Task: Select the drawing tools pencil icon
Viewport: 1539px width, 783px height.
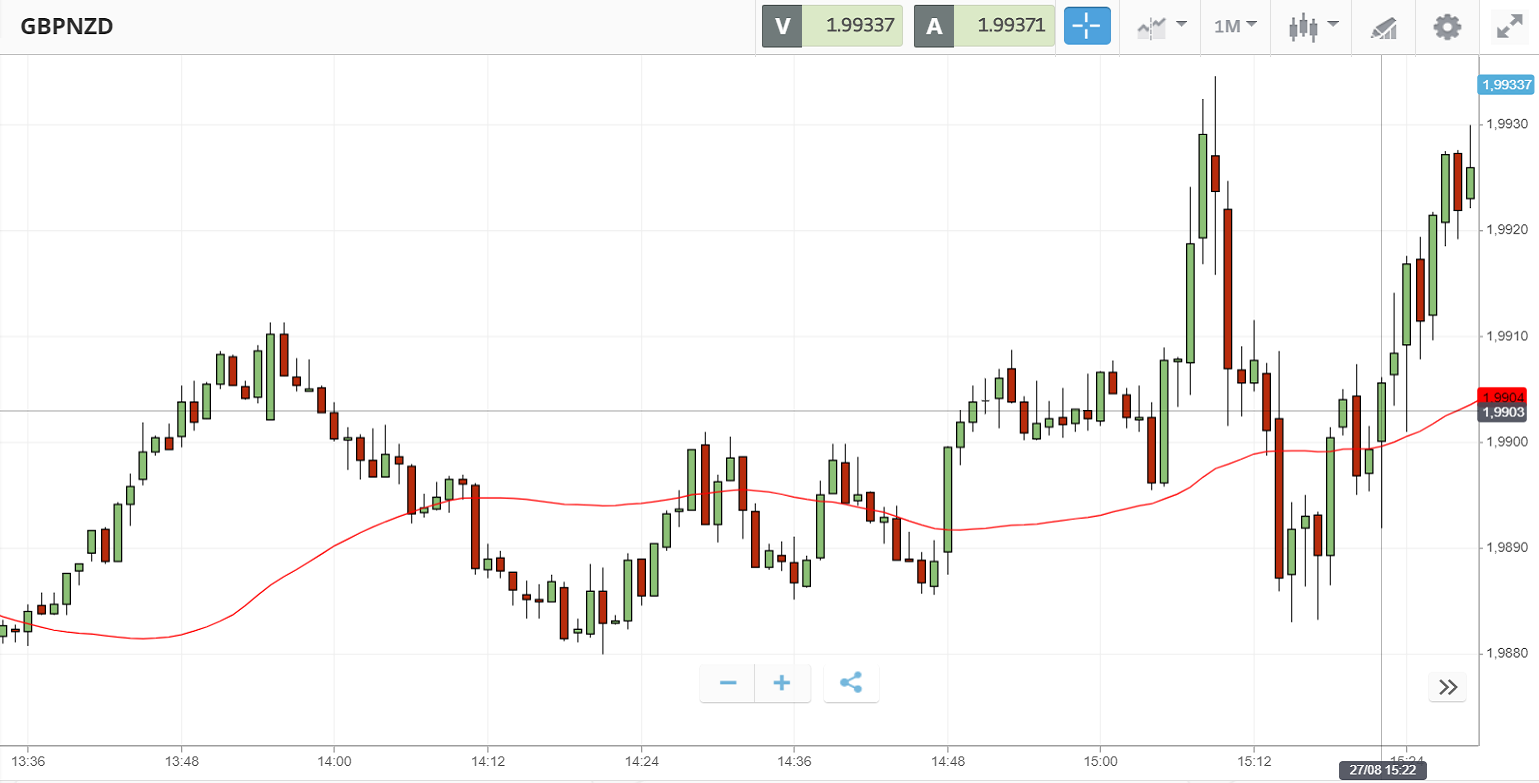Action: tap(1384, 27)
